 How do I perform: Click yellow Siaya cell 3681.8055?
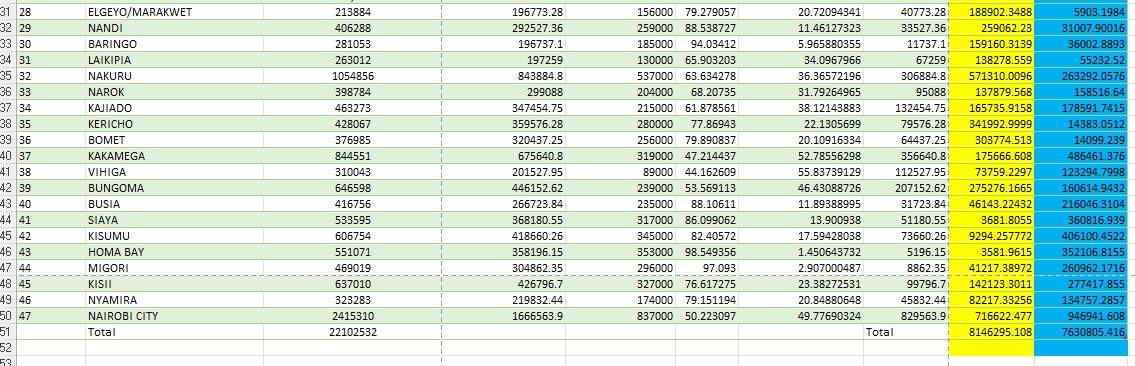(991, 220)
